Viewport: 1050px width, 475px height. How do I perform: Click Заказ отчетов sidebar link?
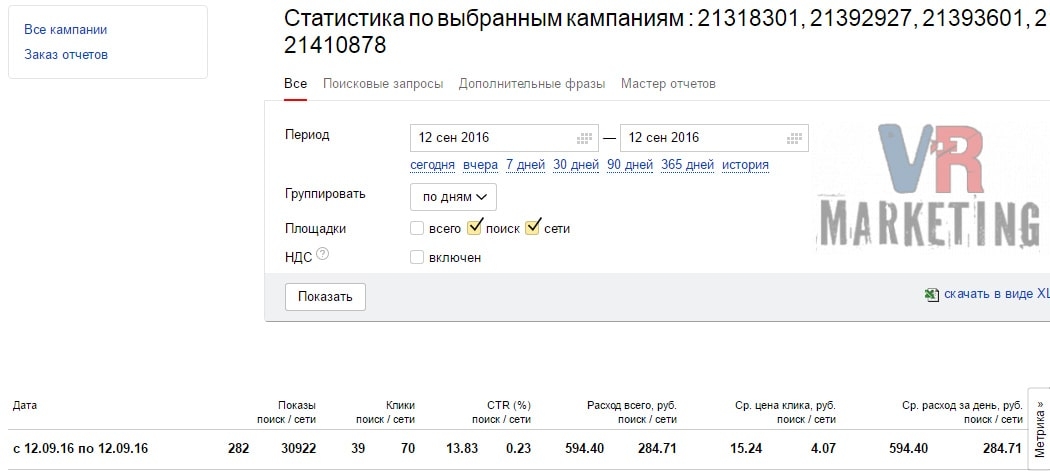pos(66,55)
